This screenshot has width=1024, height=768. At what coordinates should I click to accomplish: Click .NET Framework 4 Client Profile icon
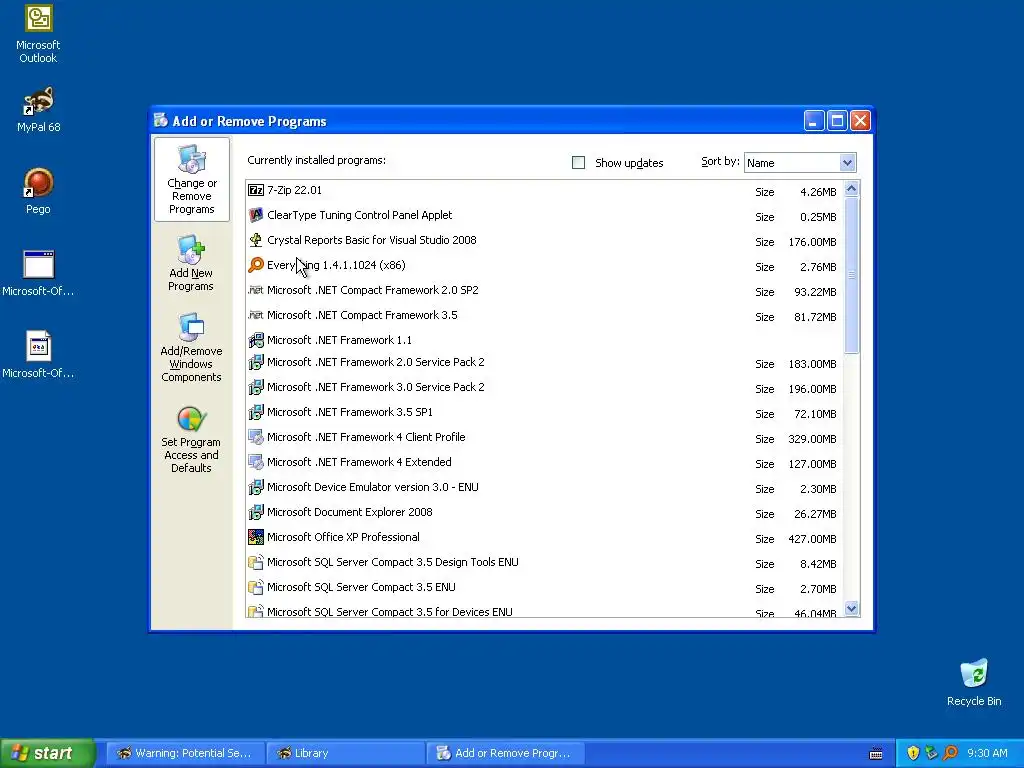(256, 437)
